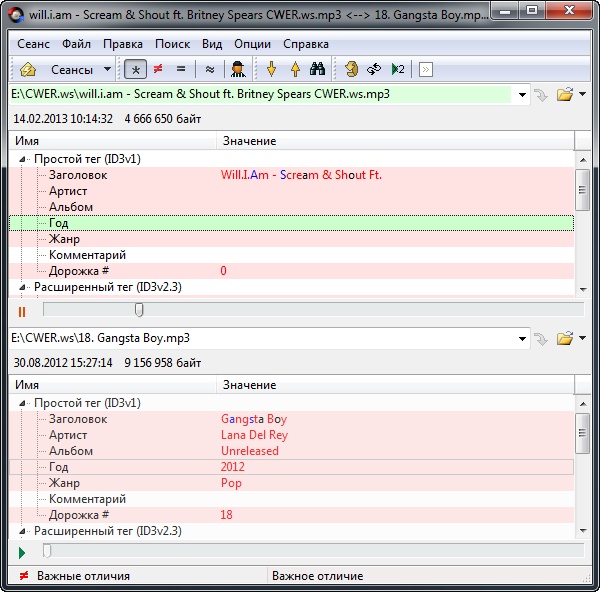Click the green Play icon in toolbar
The height and width of the screenshot is (592, 600).
pos(397,69)
